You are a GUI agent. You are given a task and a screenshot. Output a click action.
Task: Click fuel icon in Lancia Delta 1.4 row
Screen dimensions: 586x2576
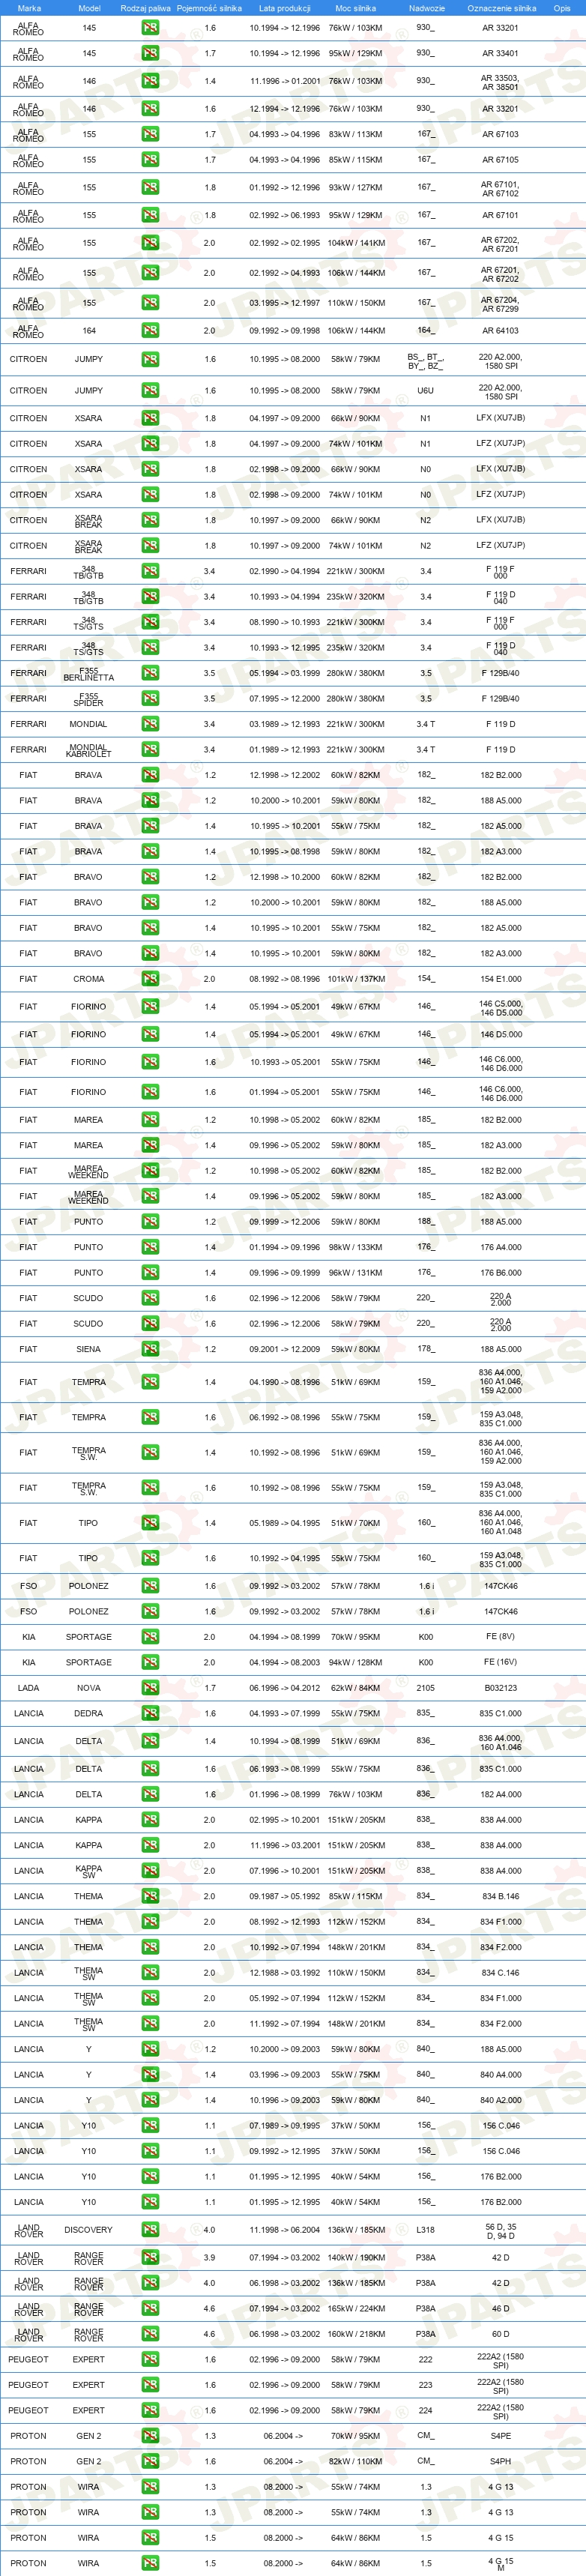(x=150, y=1741)
